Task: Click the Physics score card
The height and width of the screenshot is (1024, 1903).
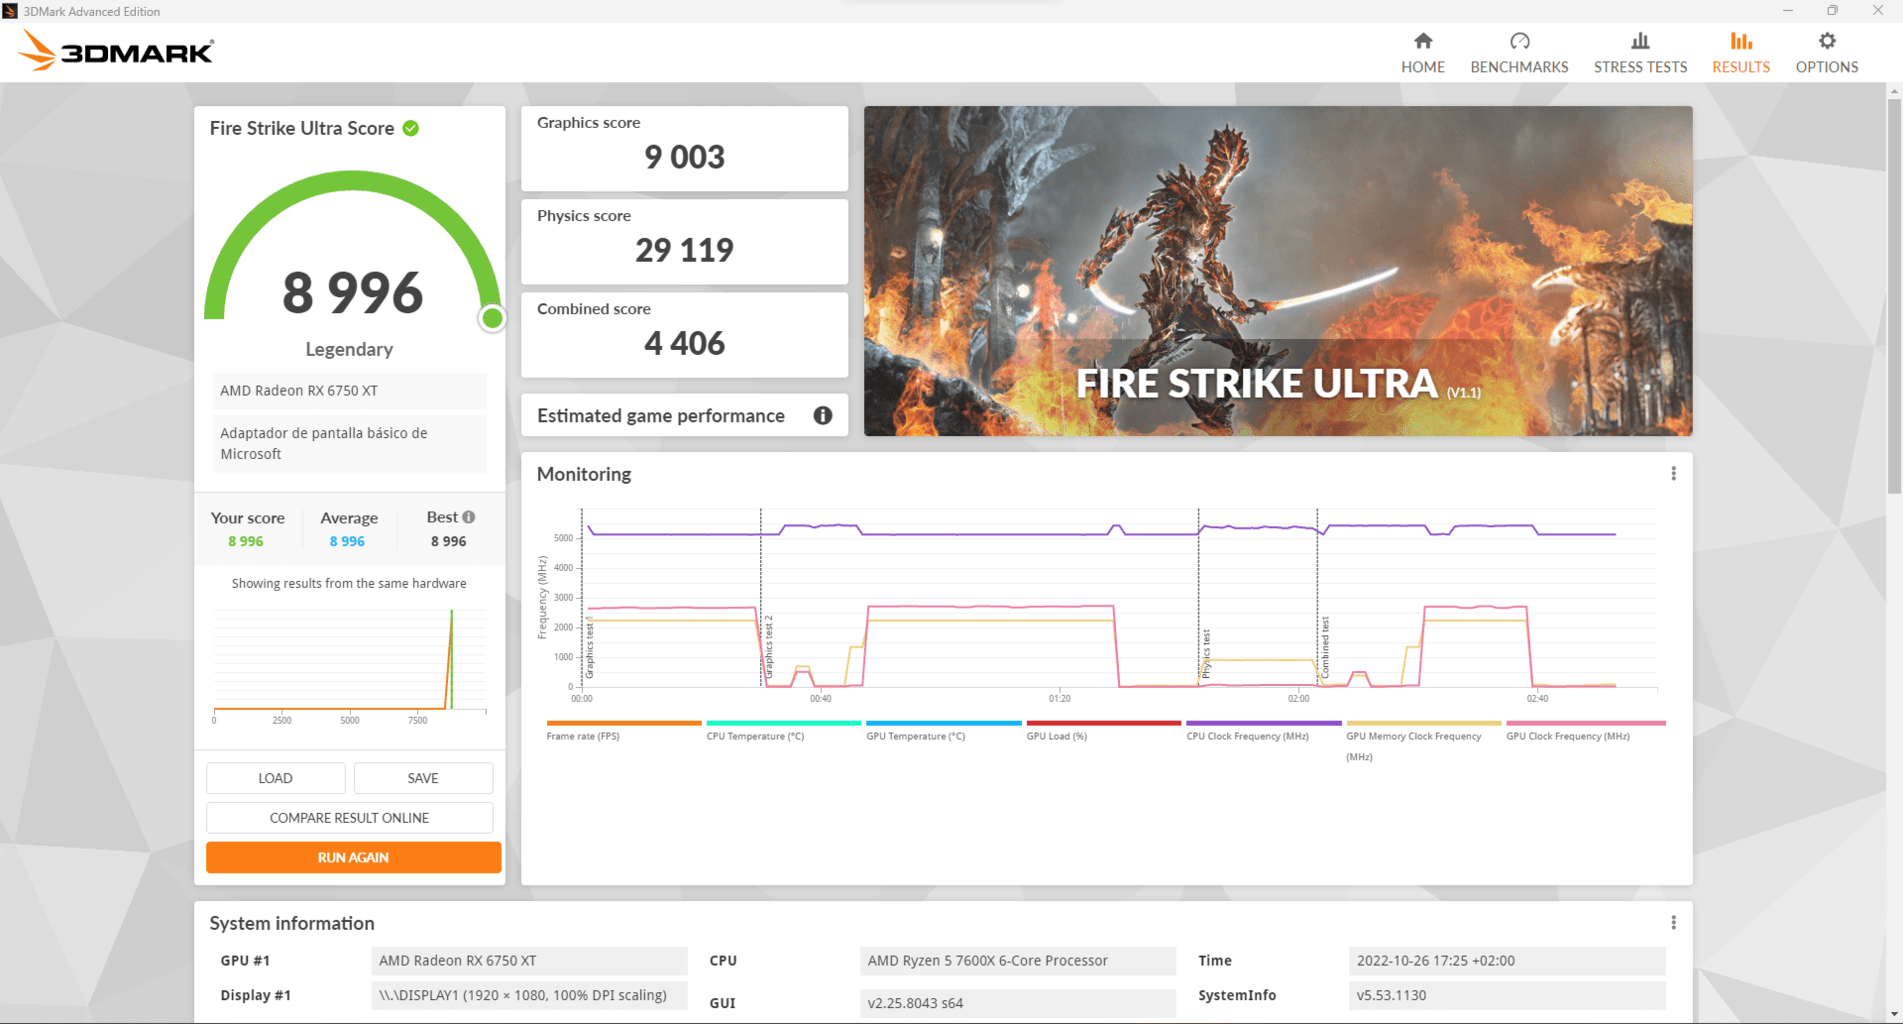Action: click(684, 241)
